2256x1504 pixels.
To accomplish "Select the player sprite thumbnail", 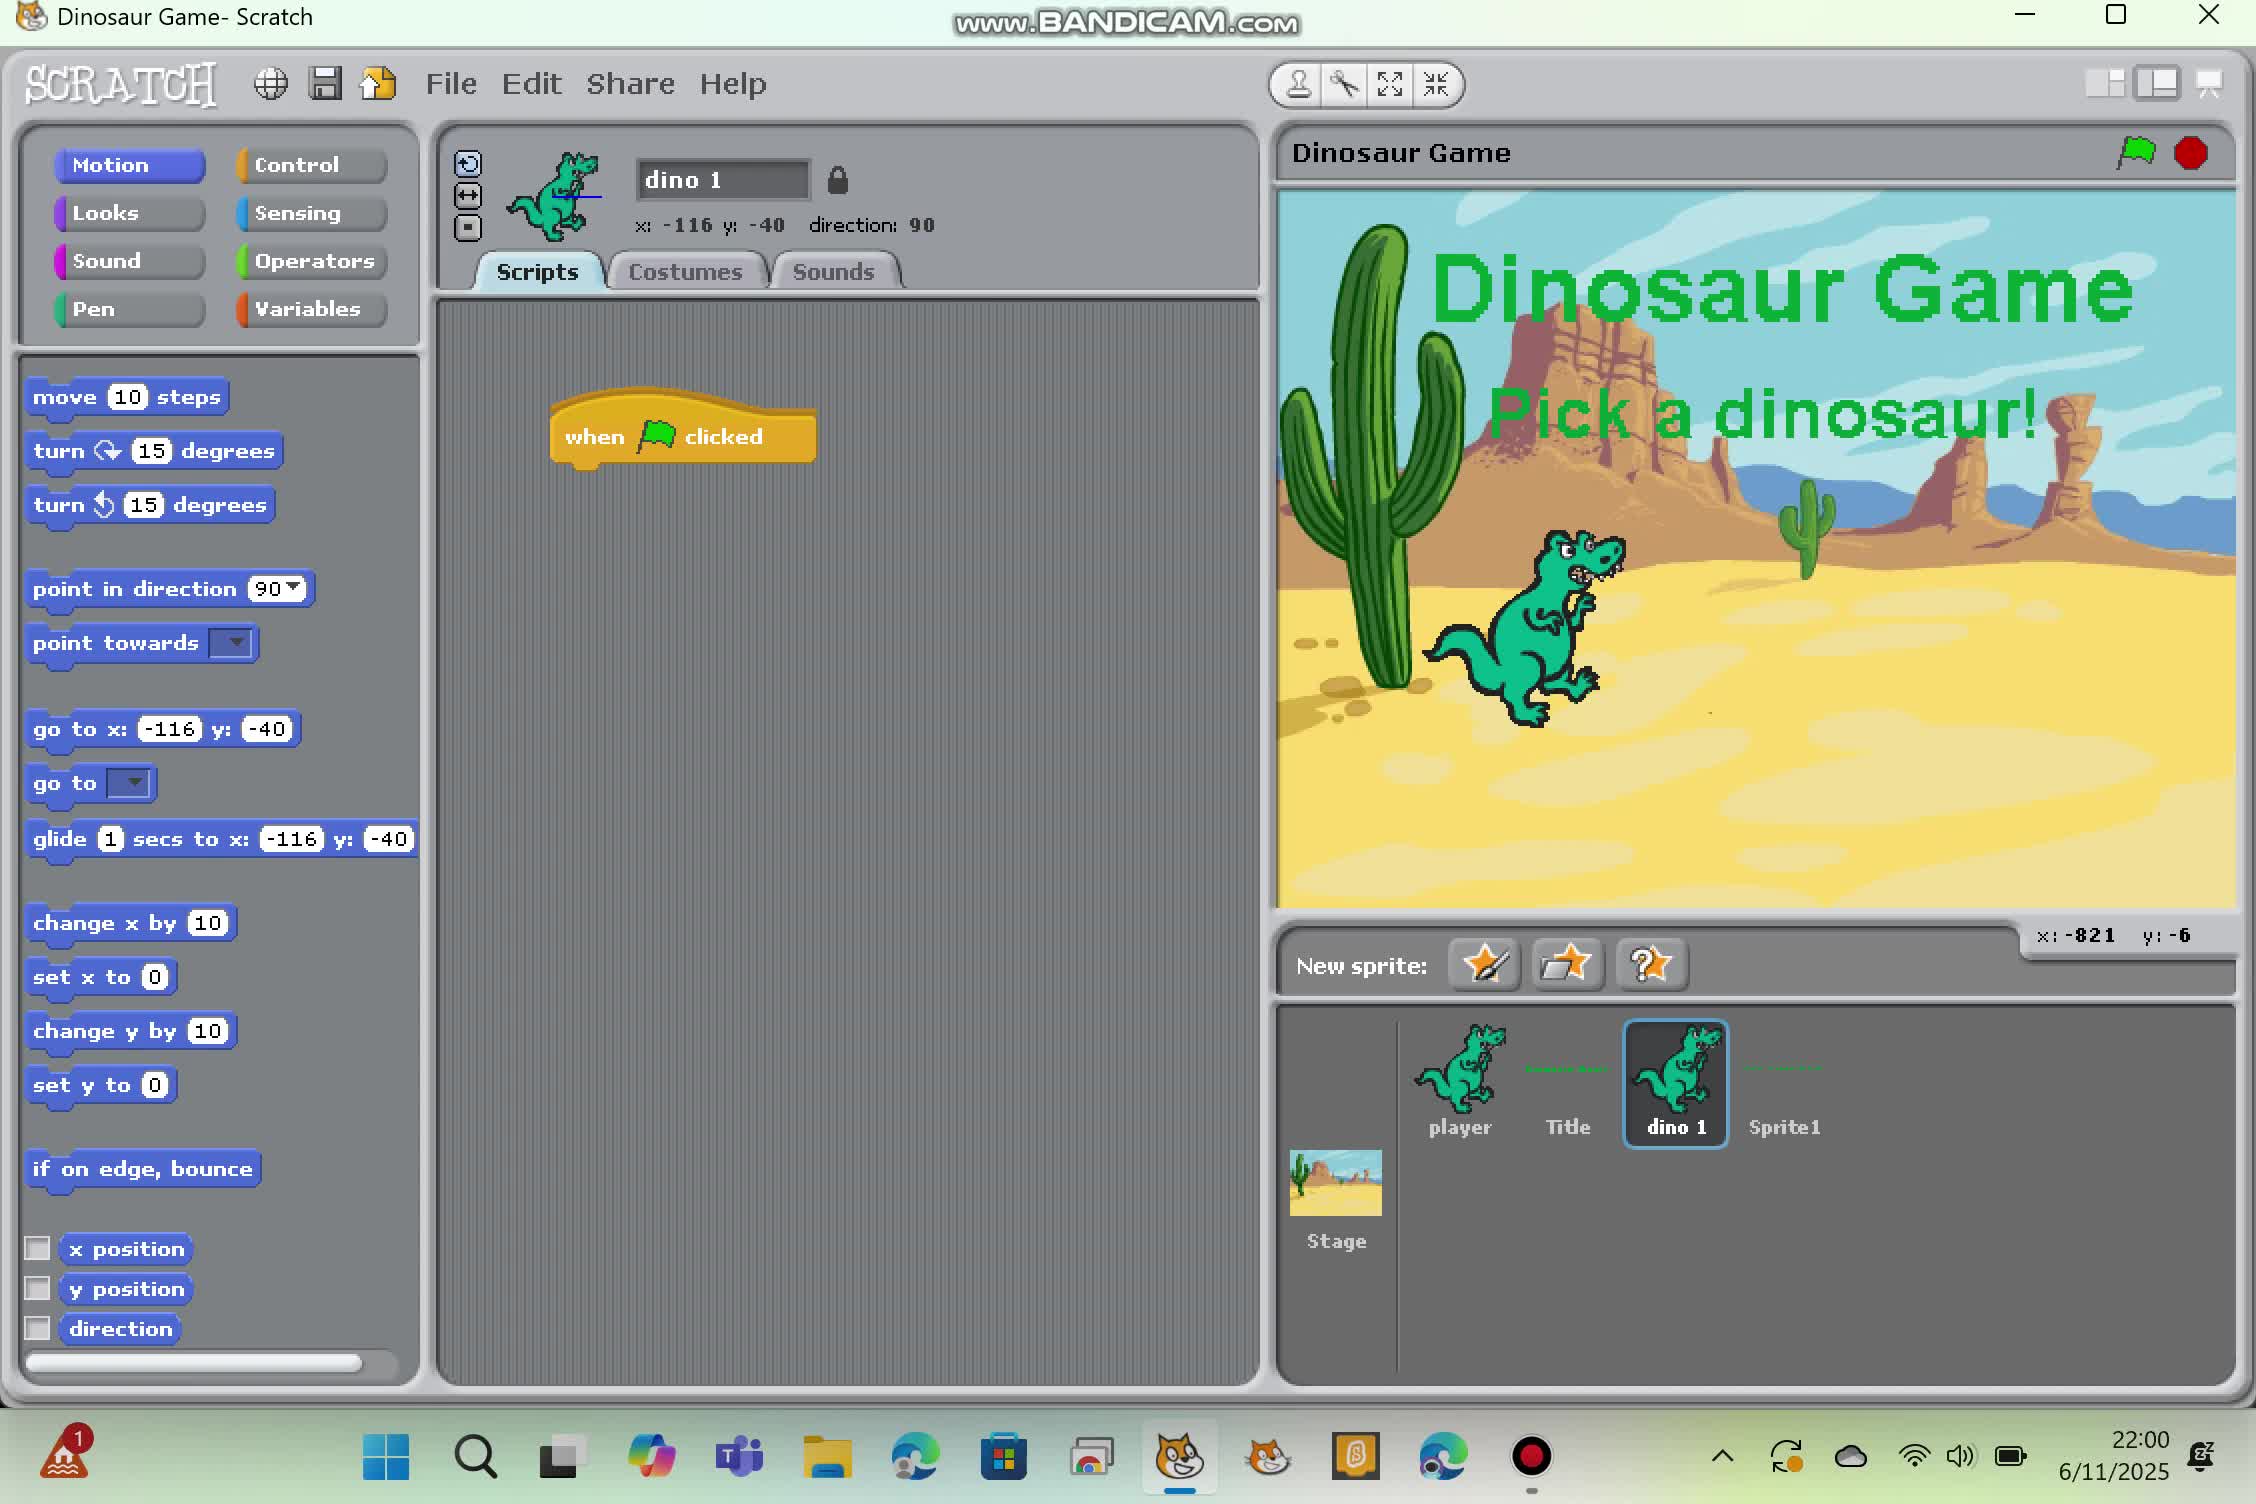I will tap(1460, 1082).
